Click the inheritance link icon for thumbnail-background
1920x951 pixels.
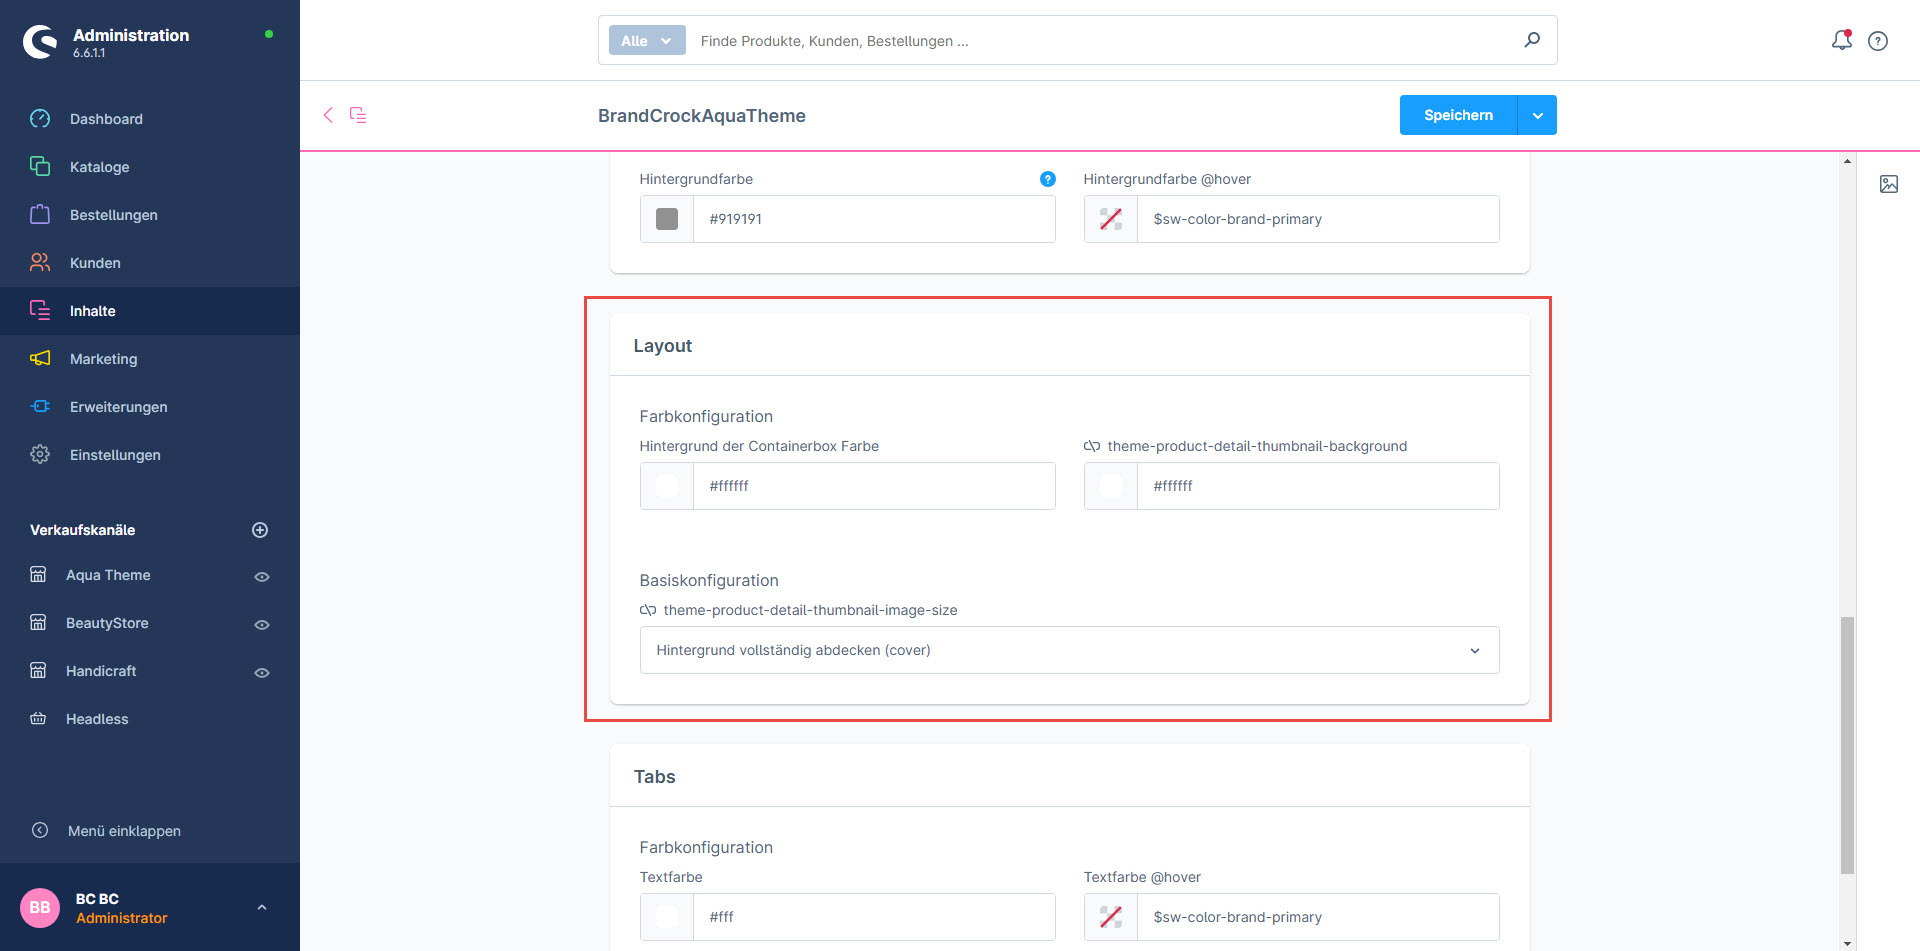point(1092,446)
